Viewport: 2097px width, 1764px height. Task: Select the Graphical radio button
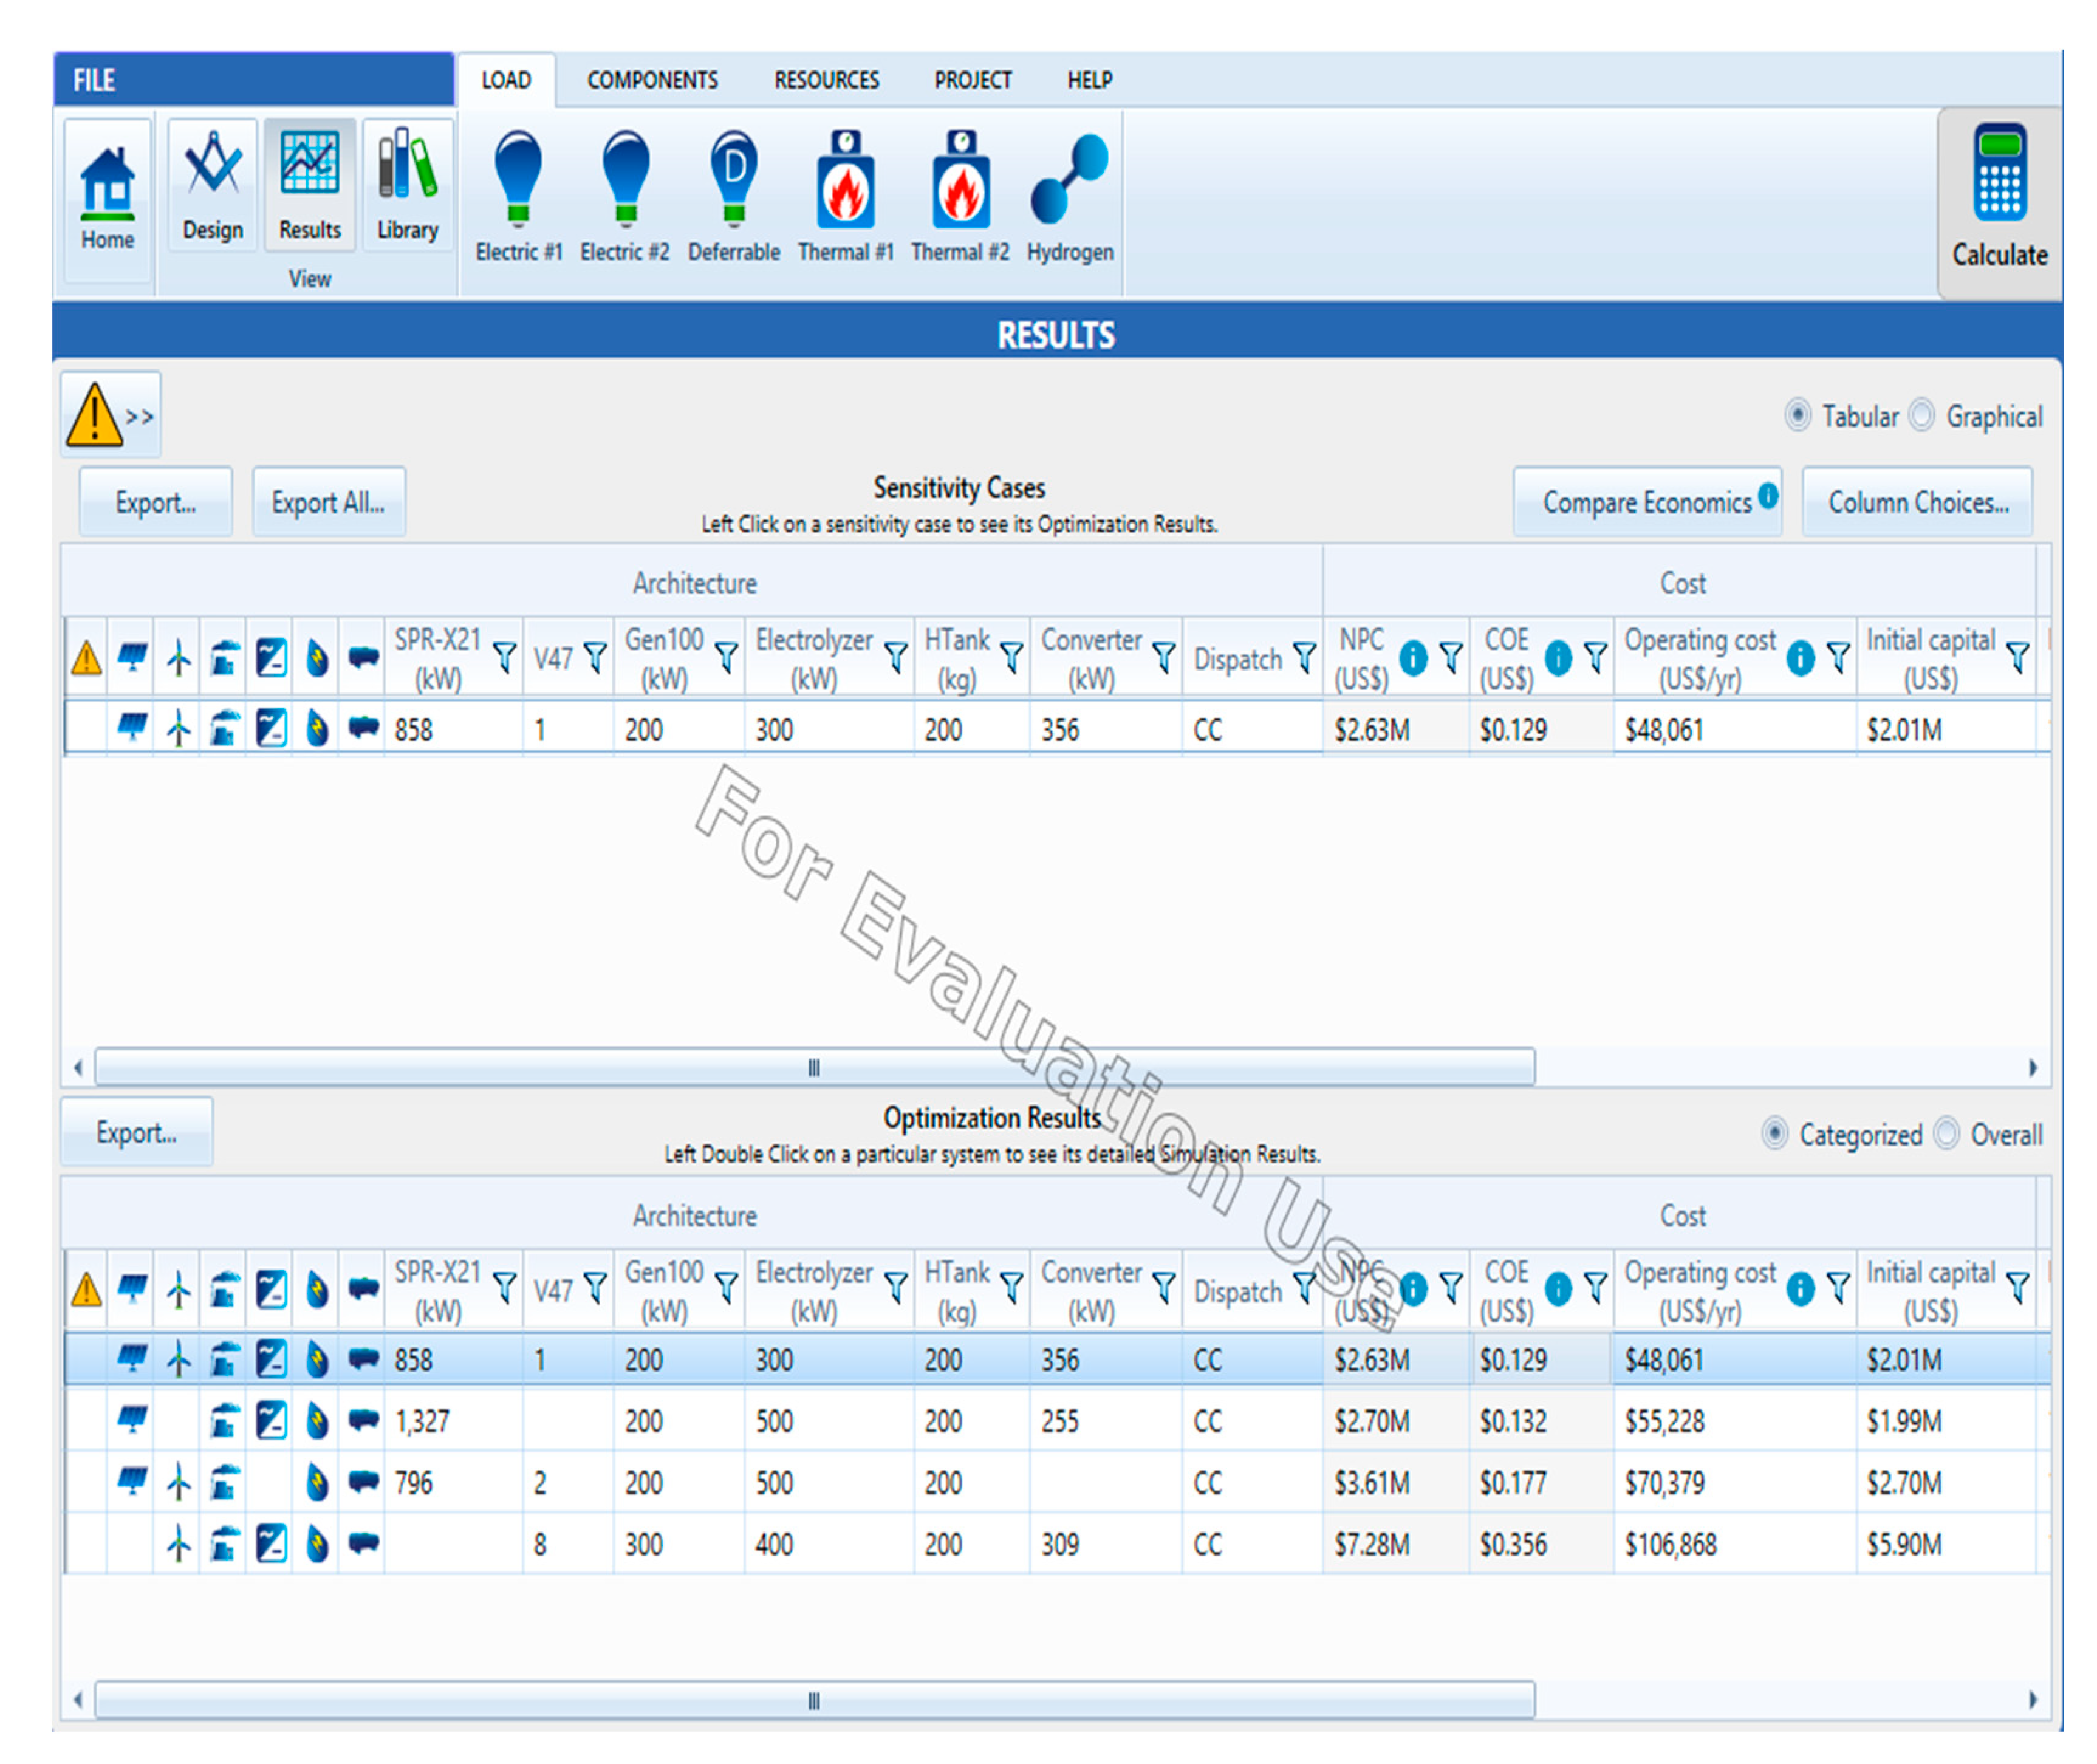pyautogui.click(x=1921, y=415)
